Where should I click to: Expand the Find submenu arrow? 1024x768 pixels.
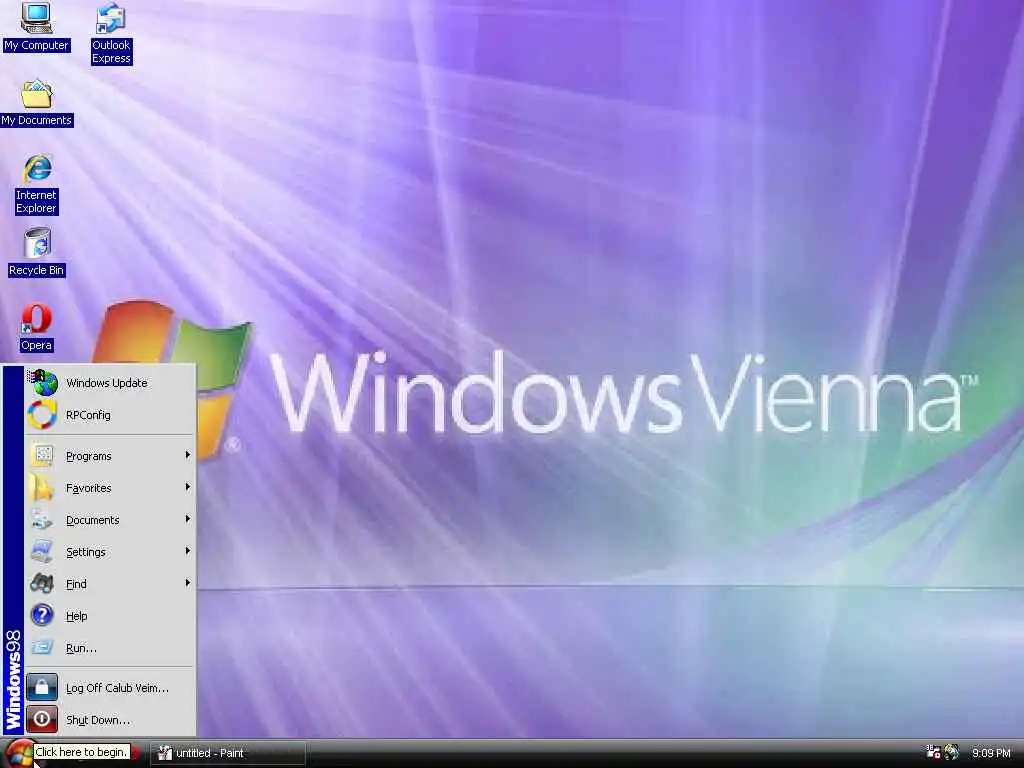(x=187, y=583)
